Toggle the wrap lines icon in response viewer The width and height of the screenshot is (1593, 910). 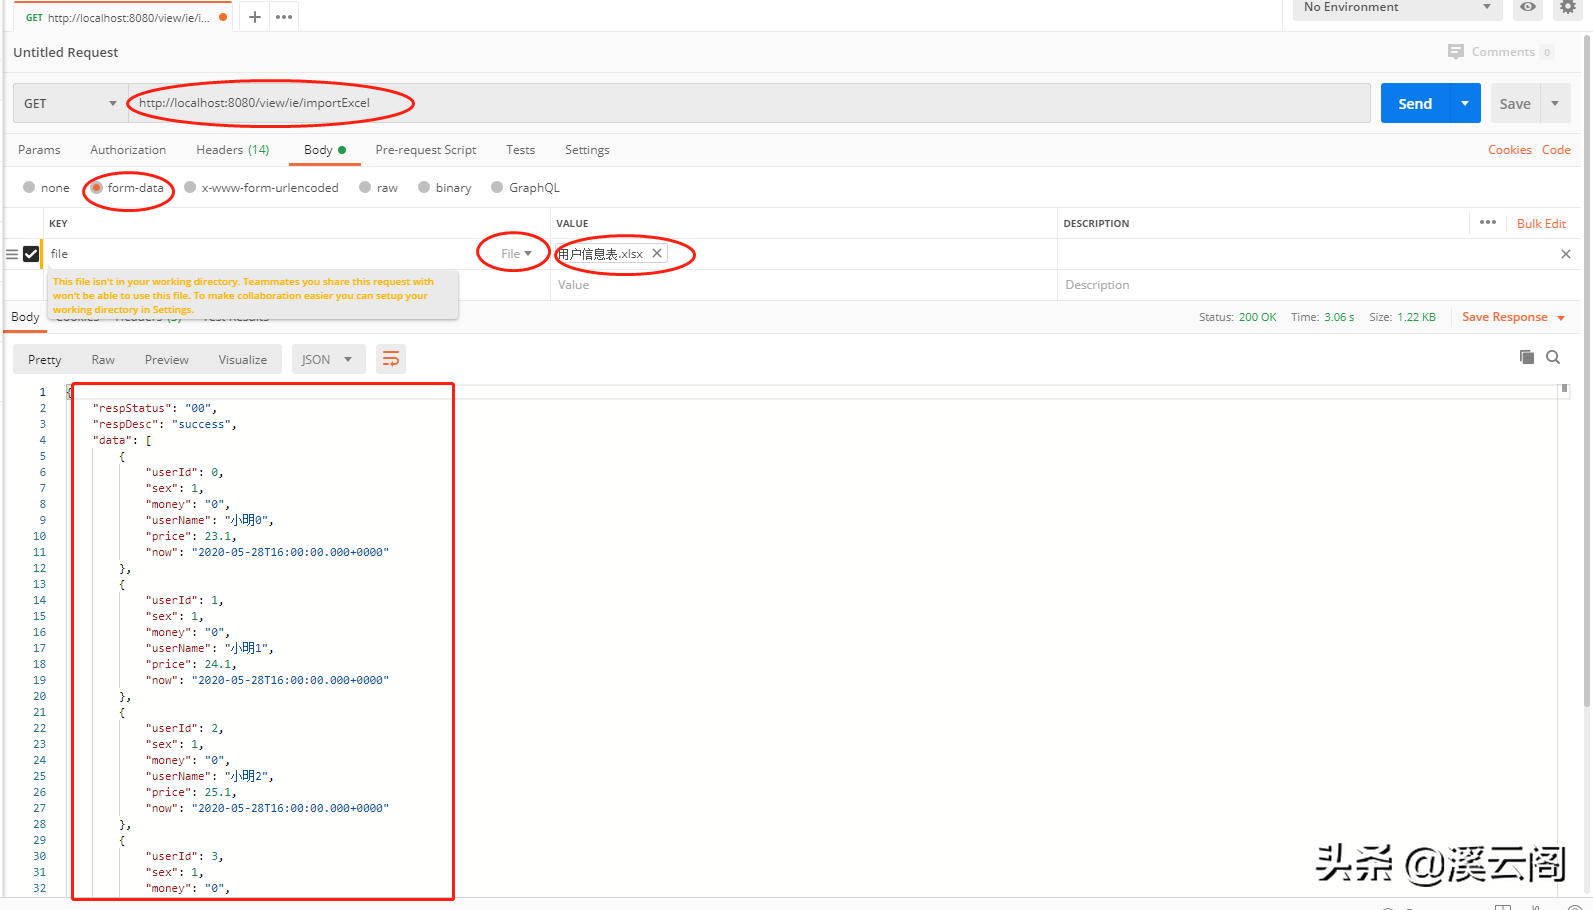[391, 359]
